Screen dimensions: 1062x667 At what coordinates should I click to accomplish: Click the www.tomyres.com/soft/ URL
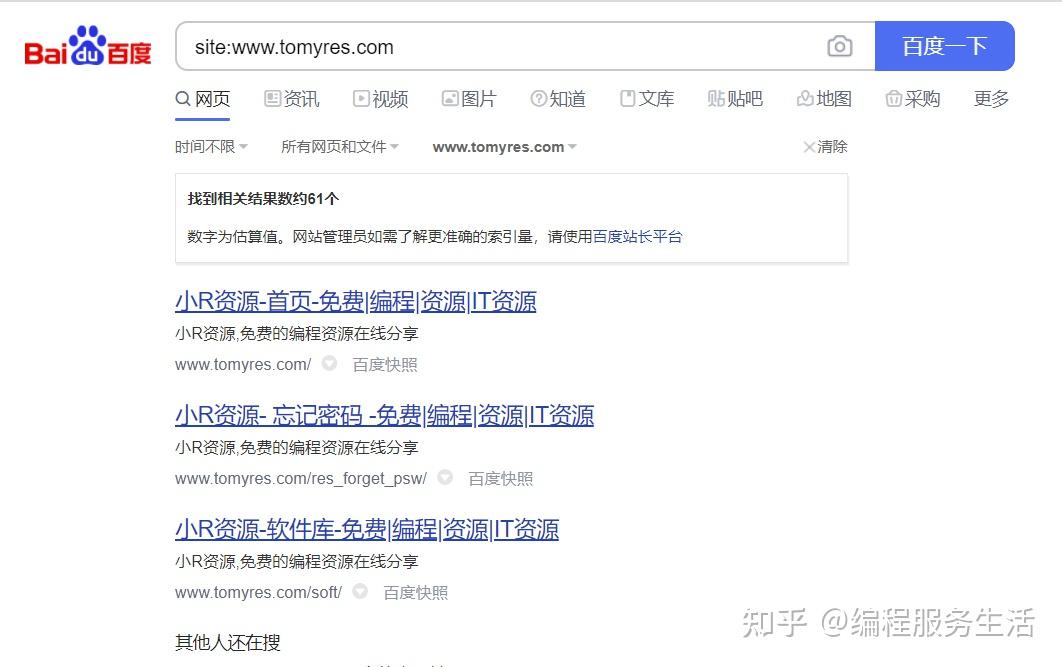pos(258,593)
